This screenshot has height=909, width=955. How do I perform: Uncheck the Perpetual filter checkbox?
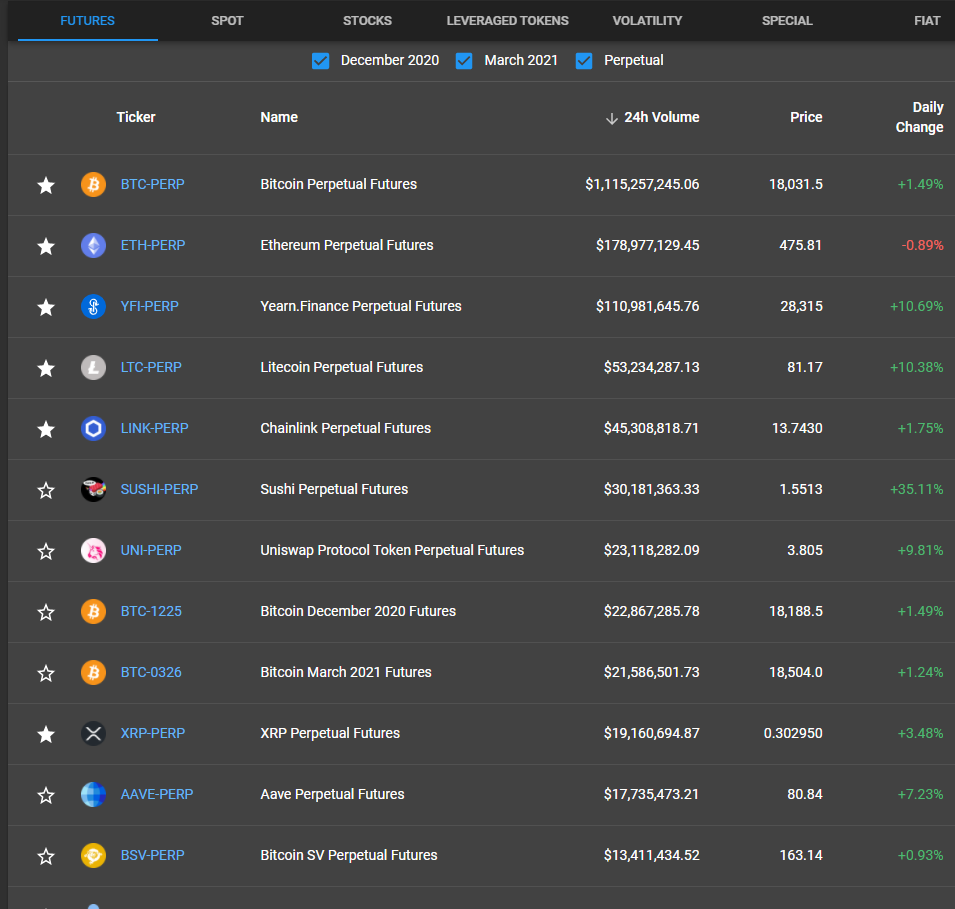pyautogui.click(x=584, y=61)
